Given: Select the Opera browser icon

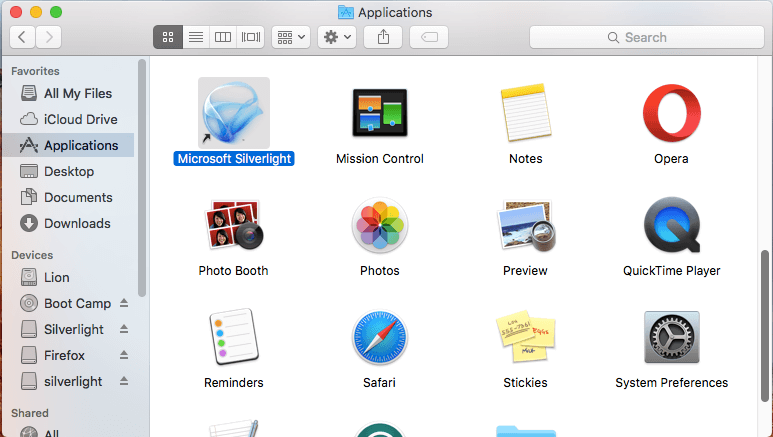Looking at the screenshot, I should pyautogui.click(x=671, y=113).
